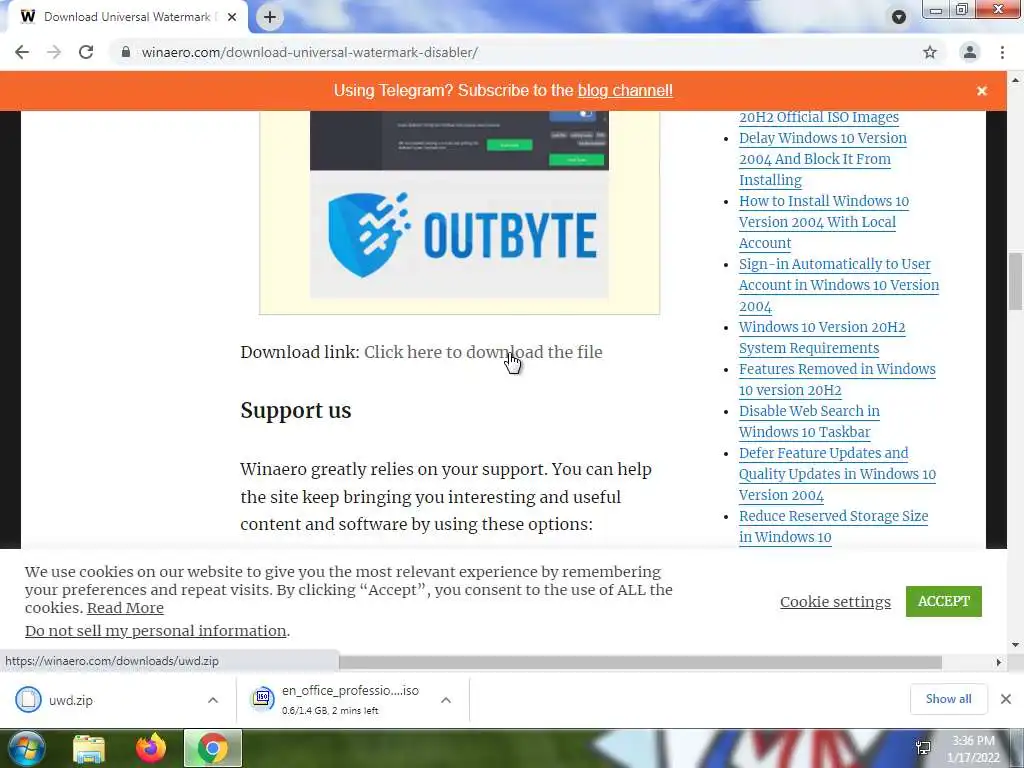
Task: Click here to download the file
Action: 483,352
